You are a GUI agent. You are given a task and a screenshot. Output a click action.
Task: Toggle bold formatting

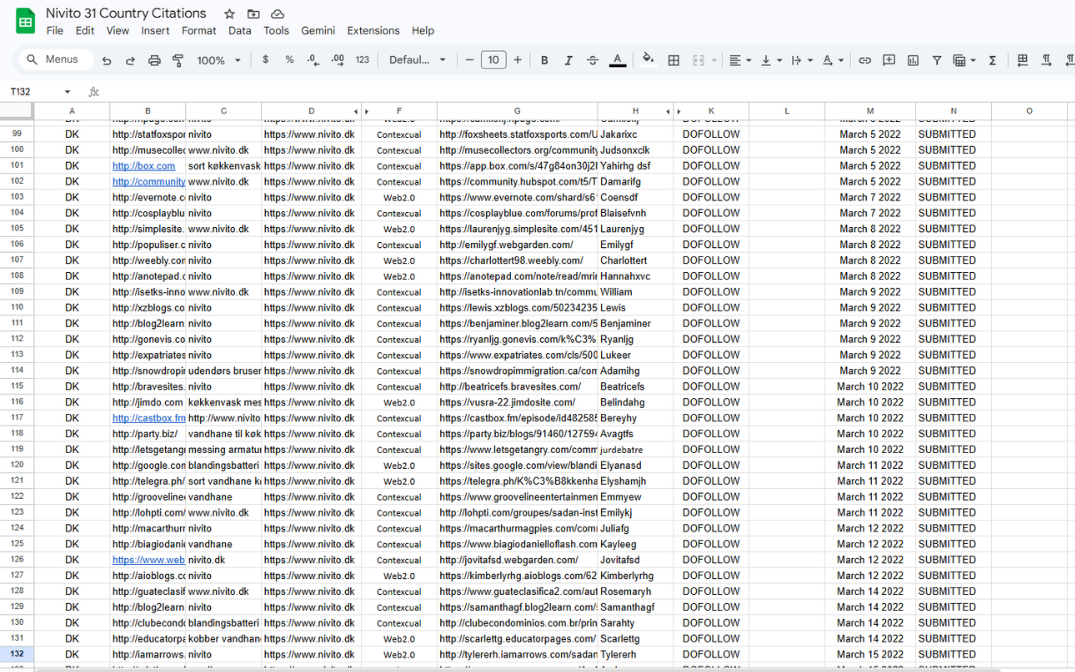pyautogui.click(x=544, y=60)
